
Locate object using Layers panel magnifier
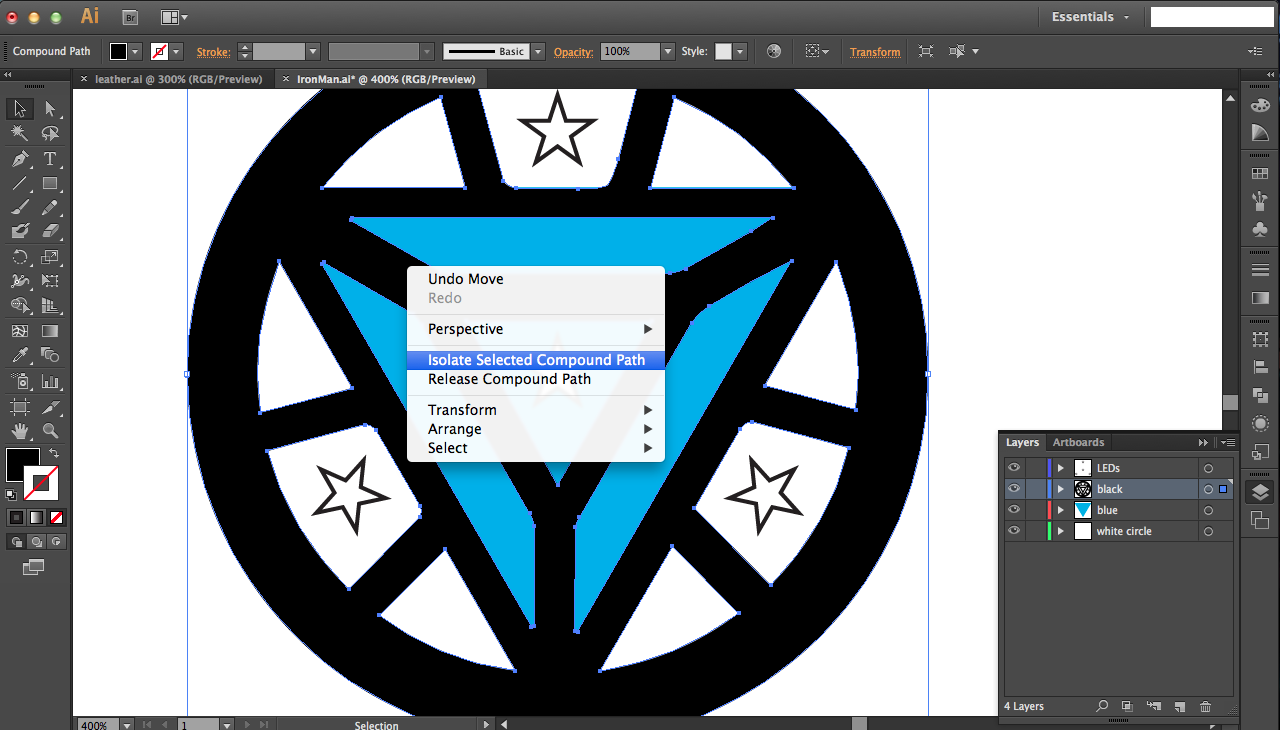[1102, 707]
